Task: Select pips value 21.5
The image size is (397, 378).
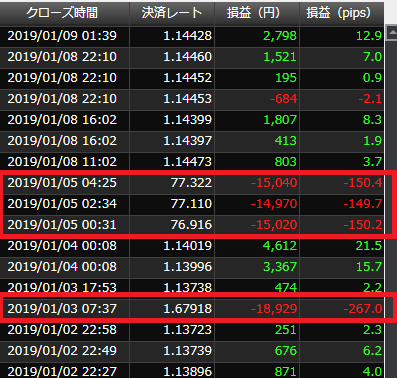Action: [x=369, y=245]
